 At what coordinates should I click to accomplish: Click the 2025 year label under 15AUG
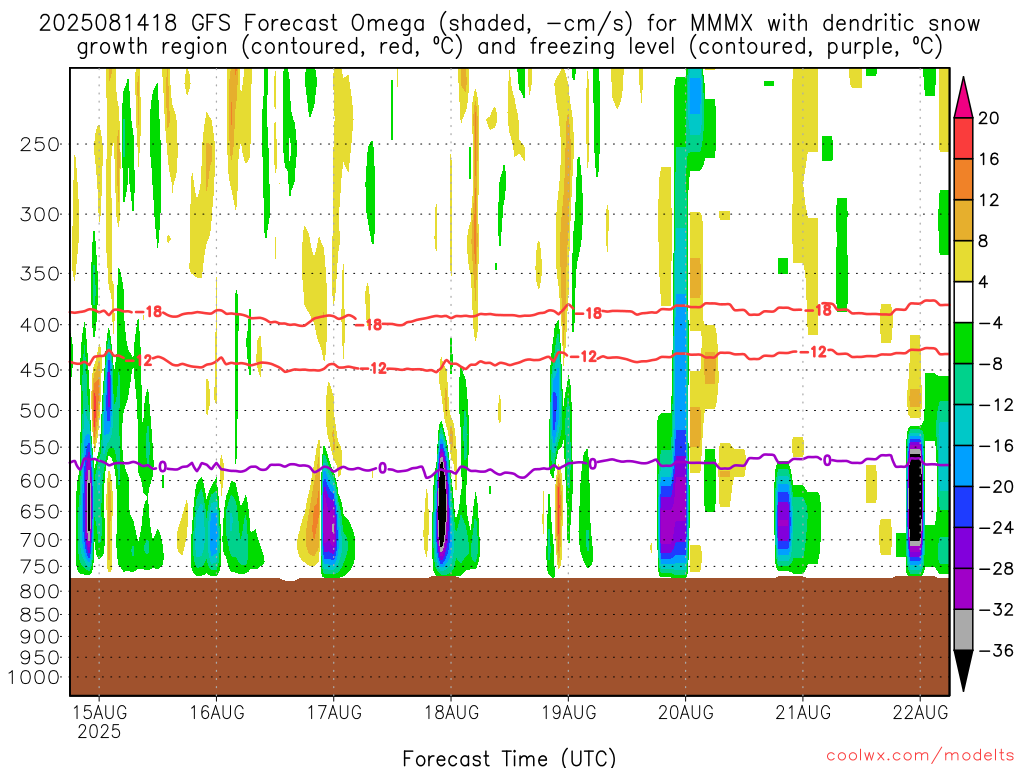click(x=99, y=731)
